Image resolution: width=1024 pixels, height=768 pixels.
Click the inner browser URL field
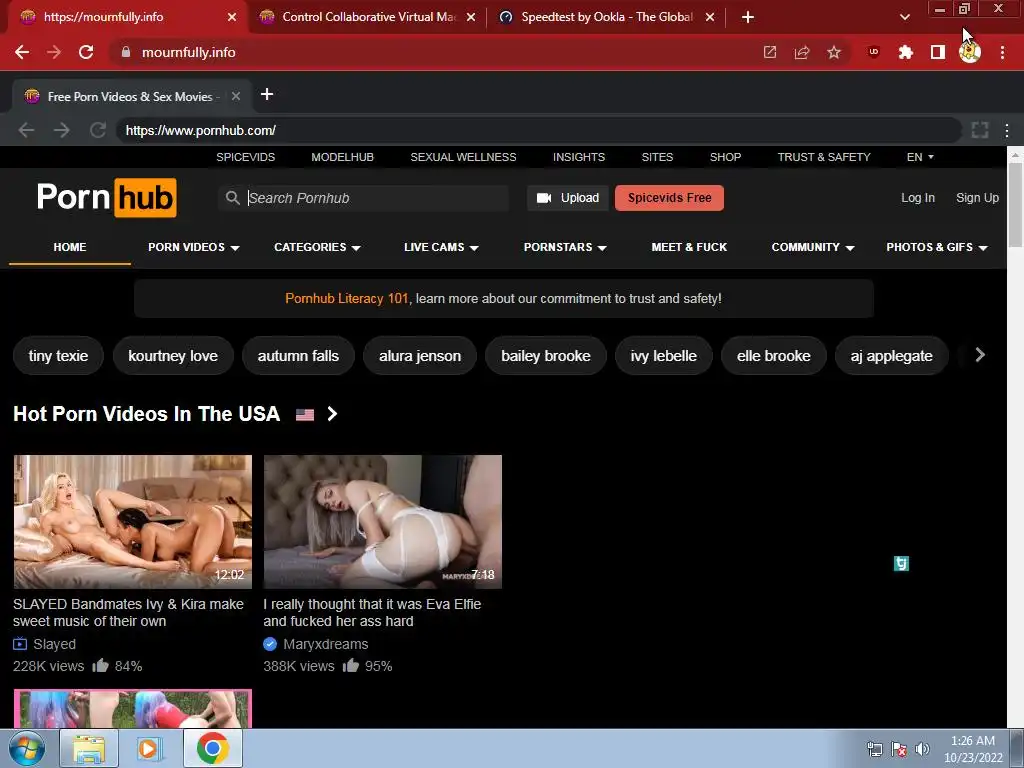pyautogui.click(x=538, y=130)
